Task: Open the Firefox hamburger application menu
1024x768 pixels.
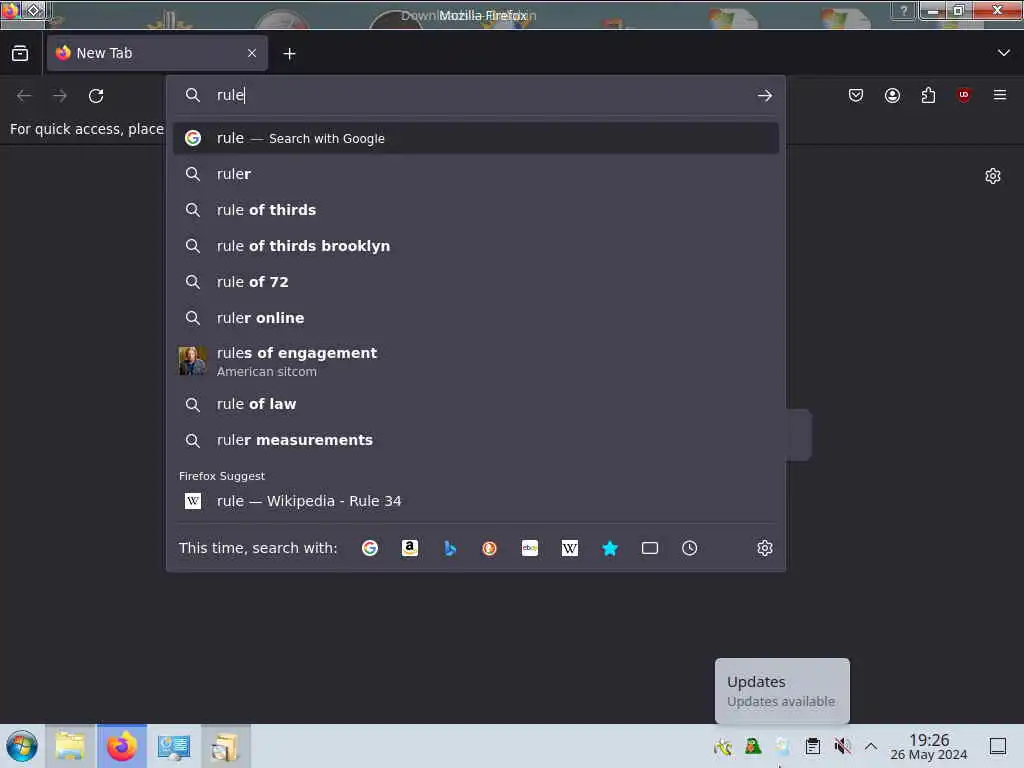Action: 1000,95
